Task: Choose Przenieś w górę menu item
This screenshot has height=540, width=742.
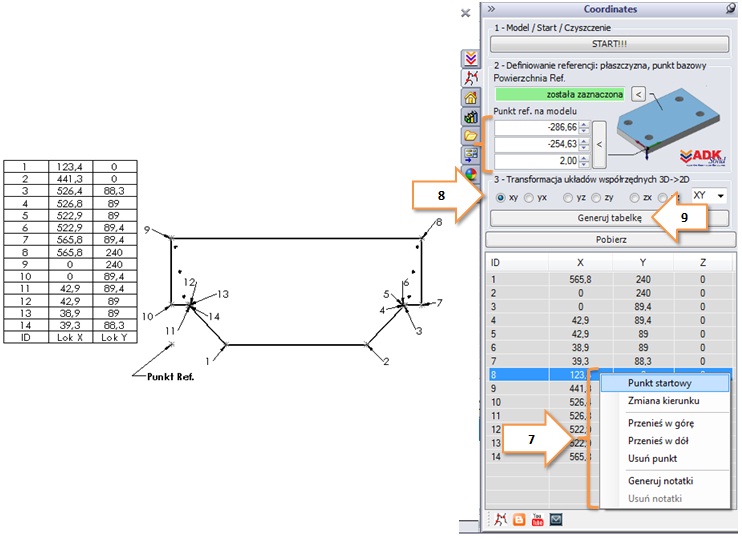Action: click(x=664, y=423)
